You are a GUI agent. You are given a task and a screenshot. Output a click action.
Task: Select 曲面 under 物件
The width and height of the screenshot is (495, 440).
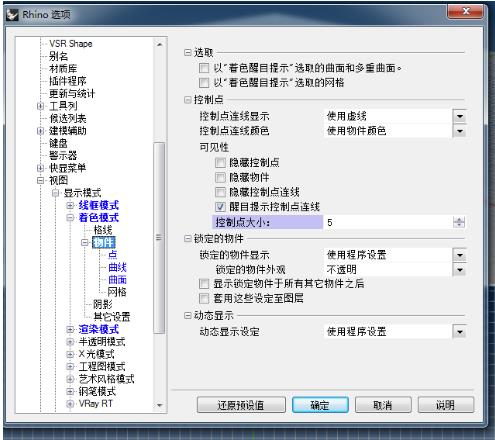coord(117,280)
